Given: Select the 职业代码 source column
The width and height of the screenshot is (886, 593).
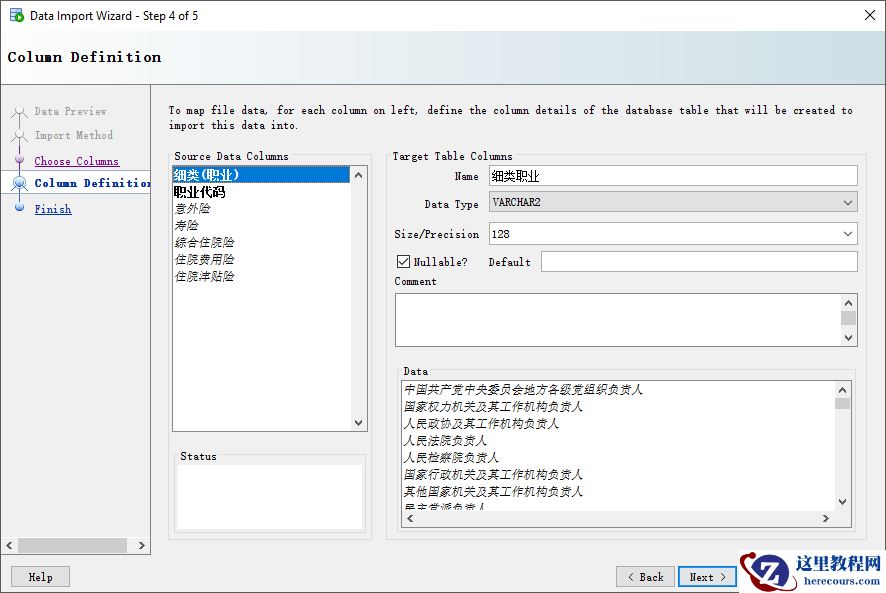Looking at the screenshot, I should (200, 192).
